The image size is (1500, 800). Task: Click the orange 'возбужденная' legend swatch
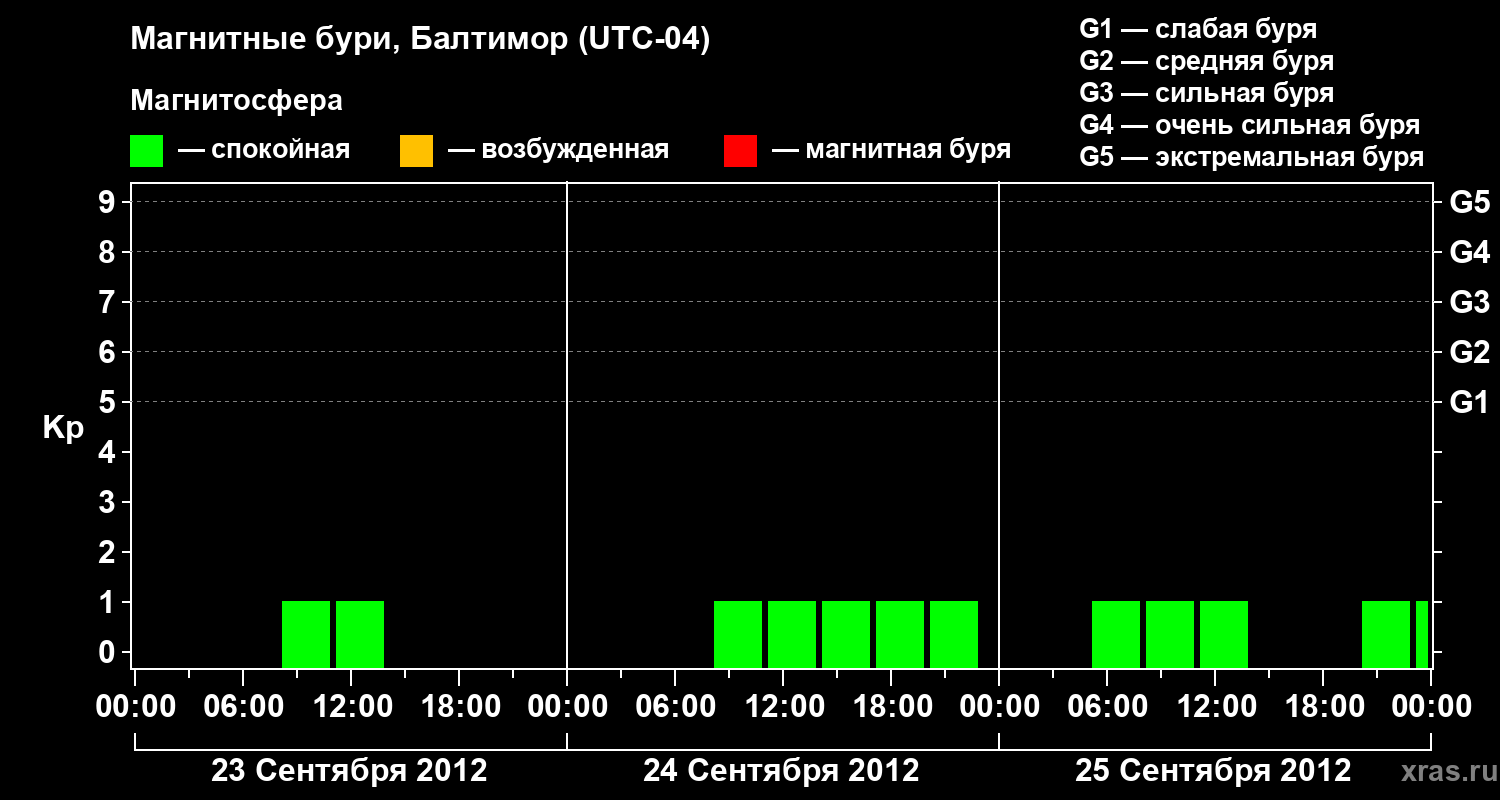[416, 151]
